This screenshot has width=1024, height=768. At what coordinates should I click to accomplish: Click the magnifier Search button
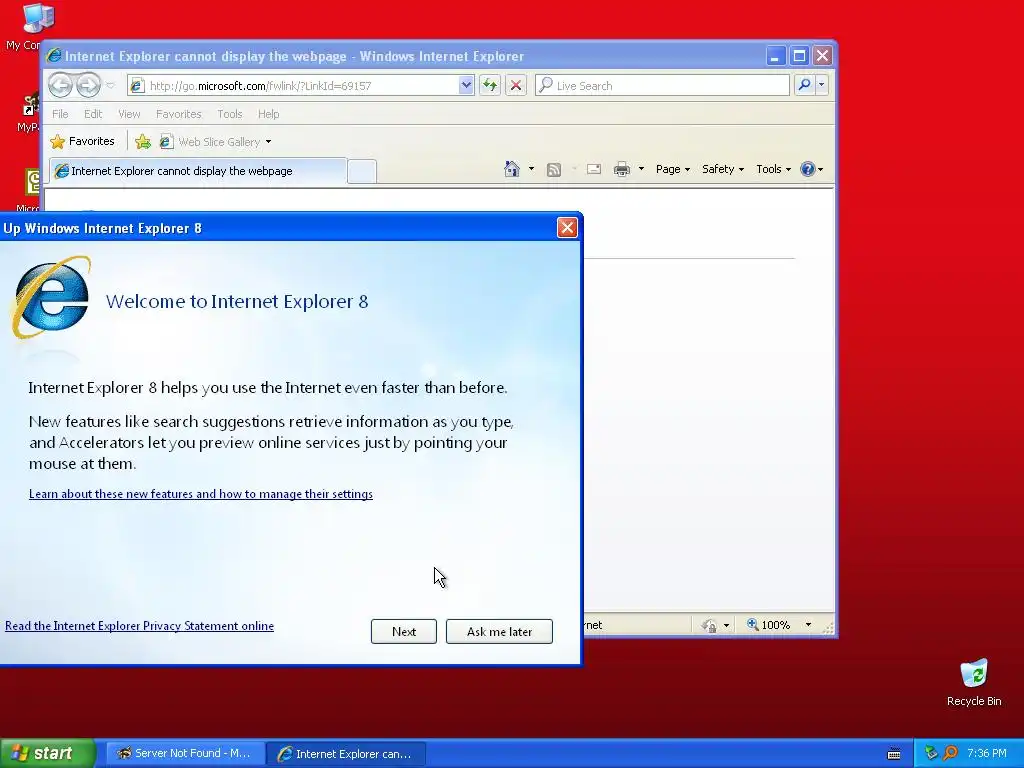click(805, 85)
